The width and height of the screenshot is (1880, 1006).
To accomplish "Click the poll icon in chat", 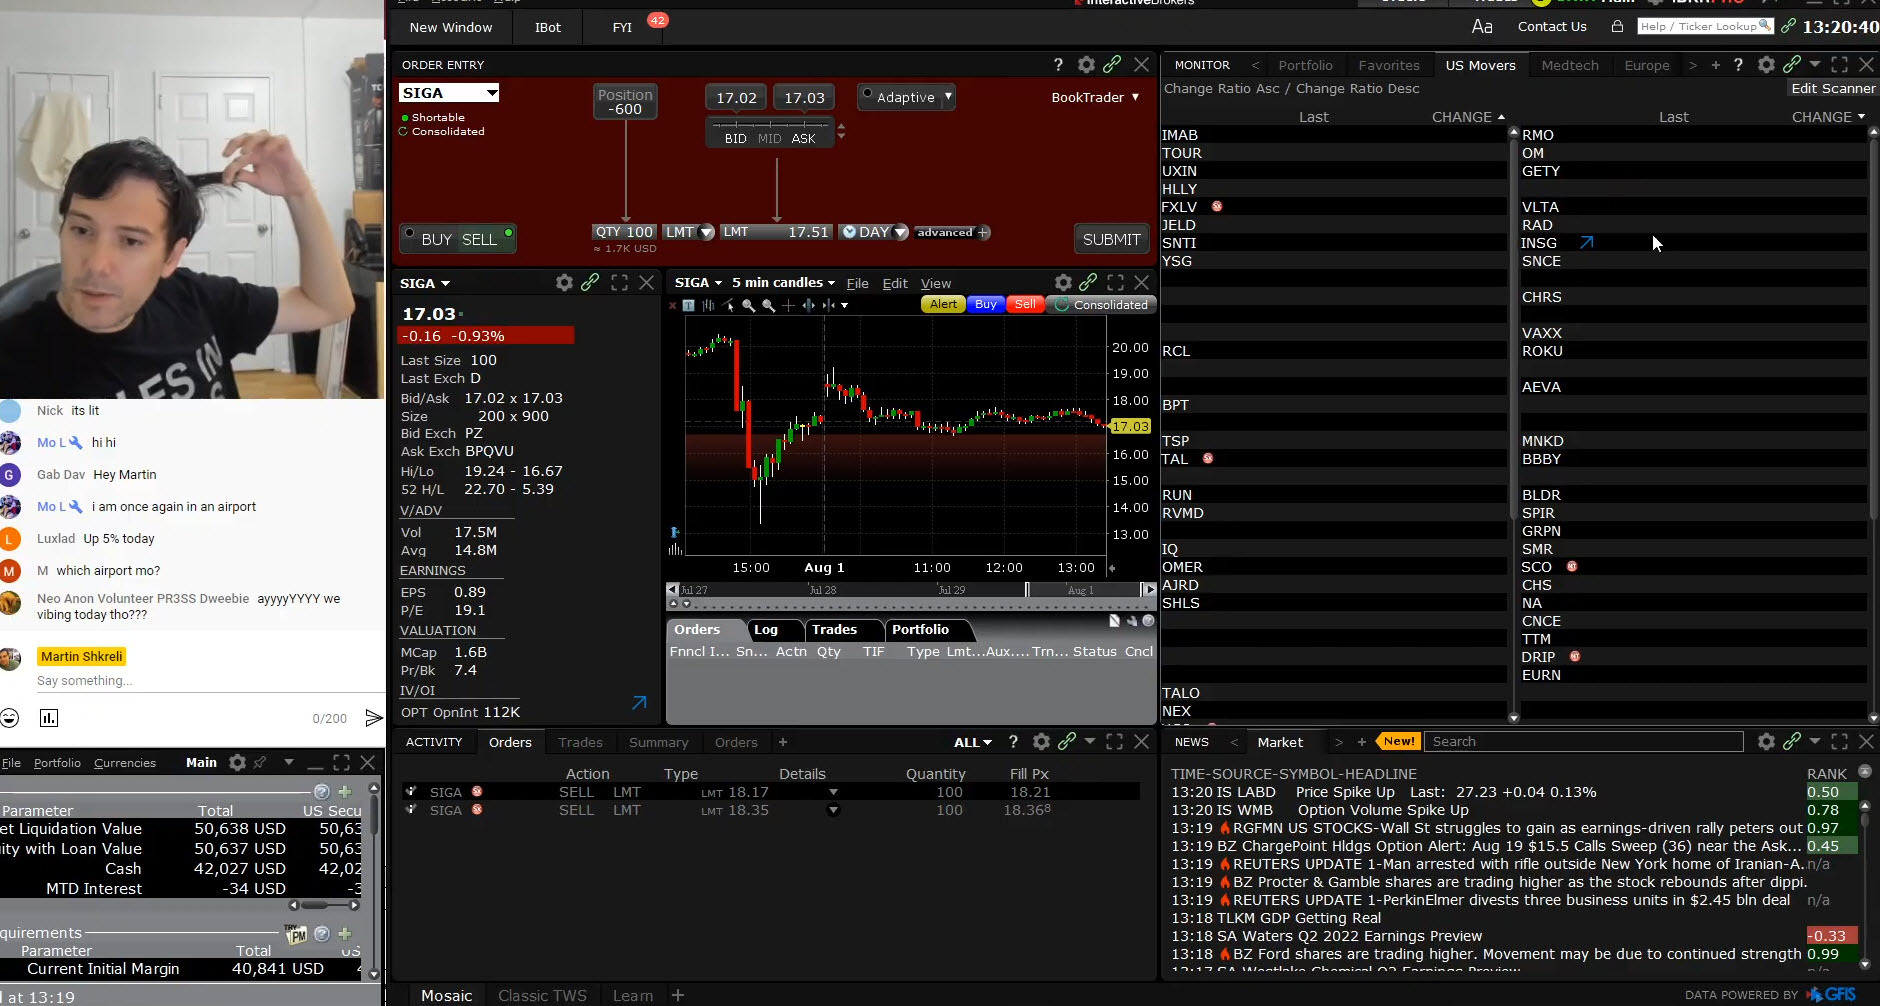I will (x=49, y=718).
